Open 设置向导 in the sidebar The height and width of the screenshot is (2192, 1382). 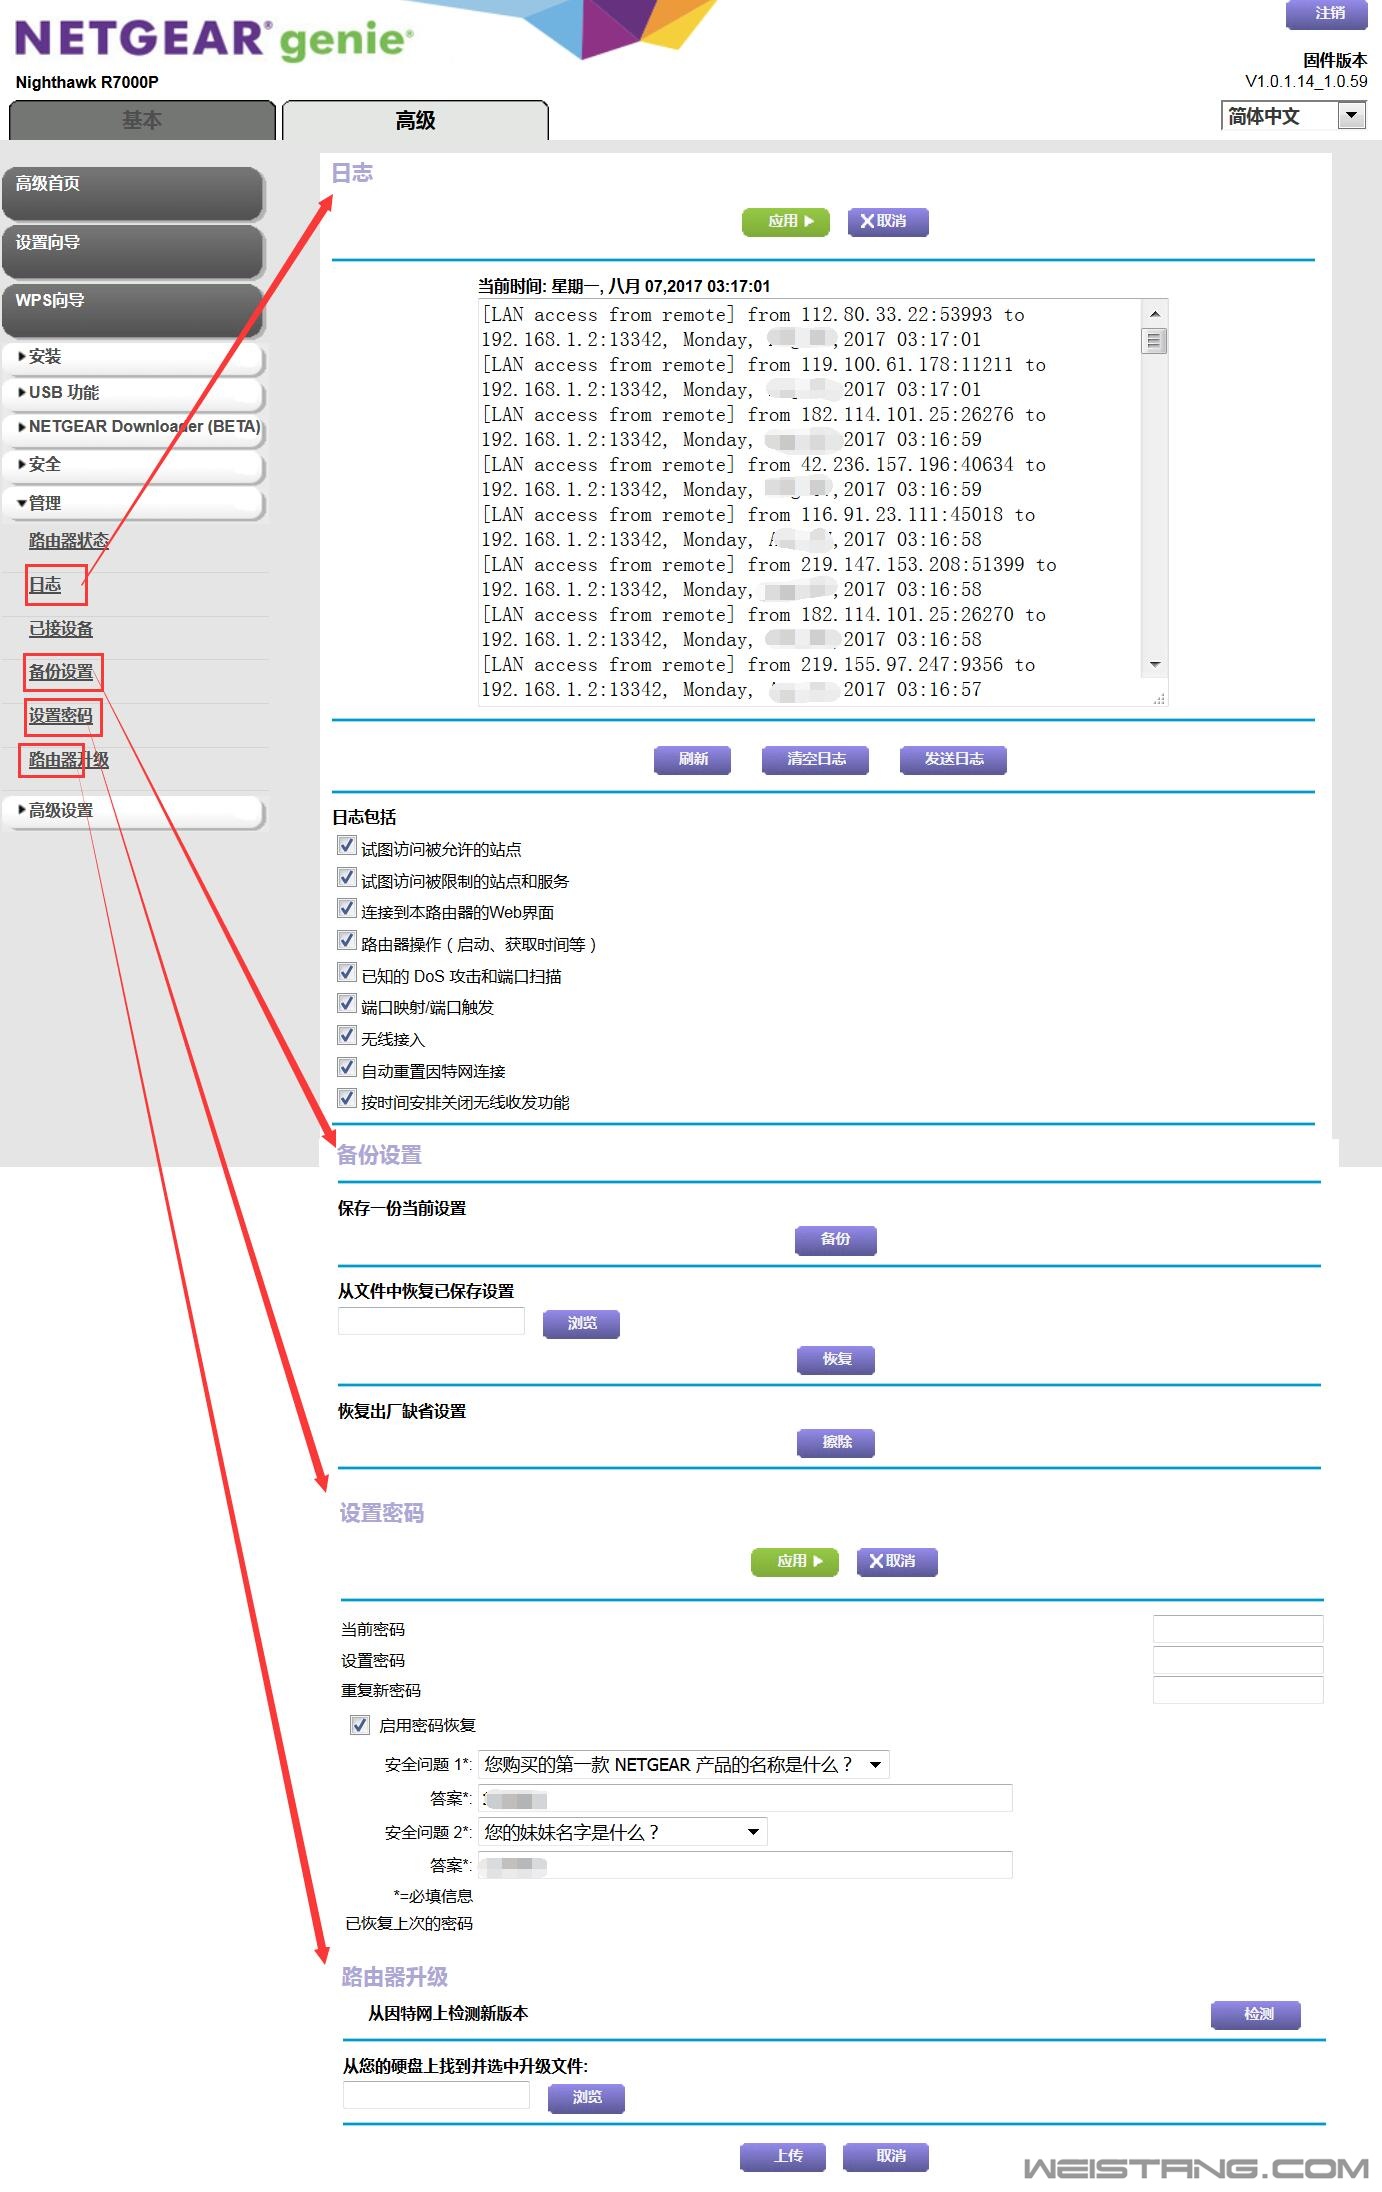(133, 251)
